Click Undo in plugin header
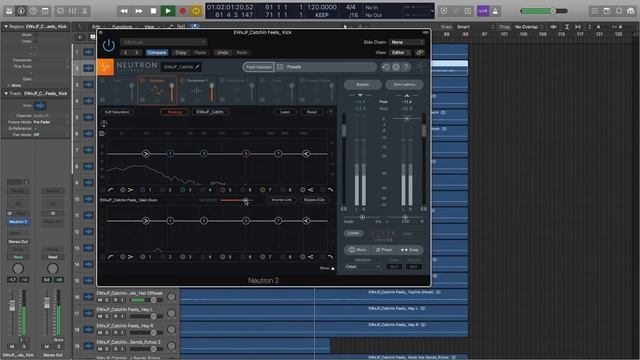This screenshot has width=640, height=360. coord(222,53)
